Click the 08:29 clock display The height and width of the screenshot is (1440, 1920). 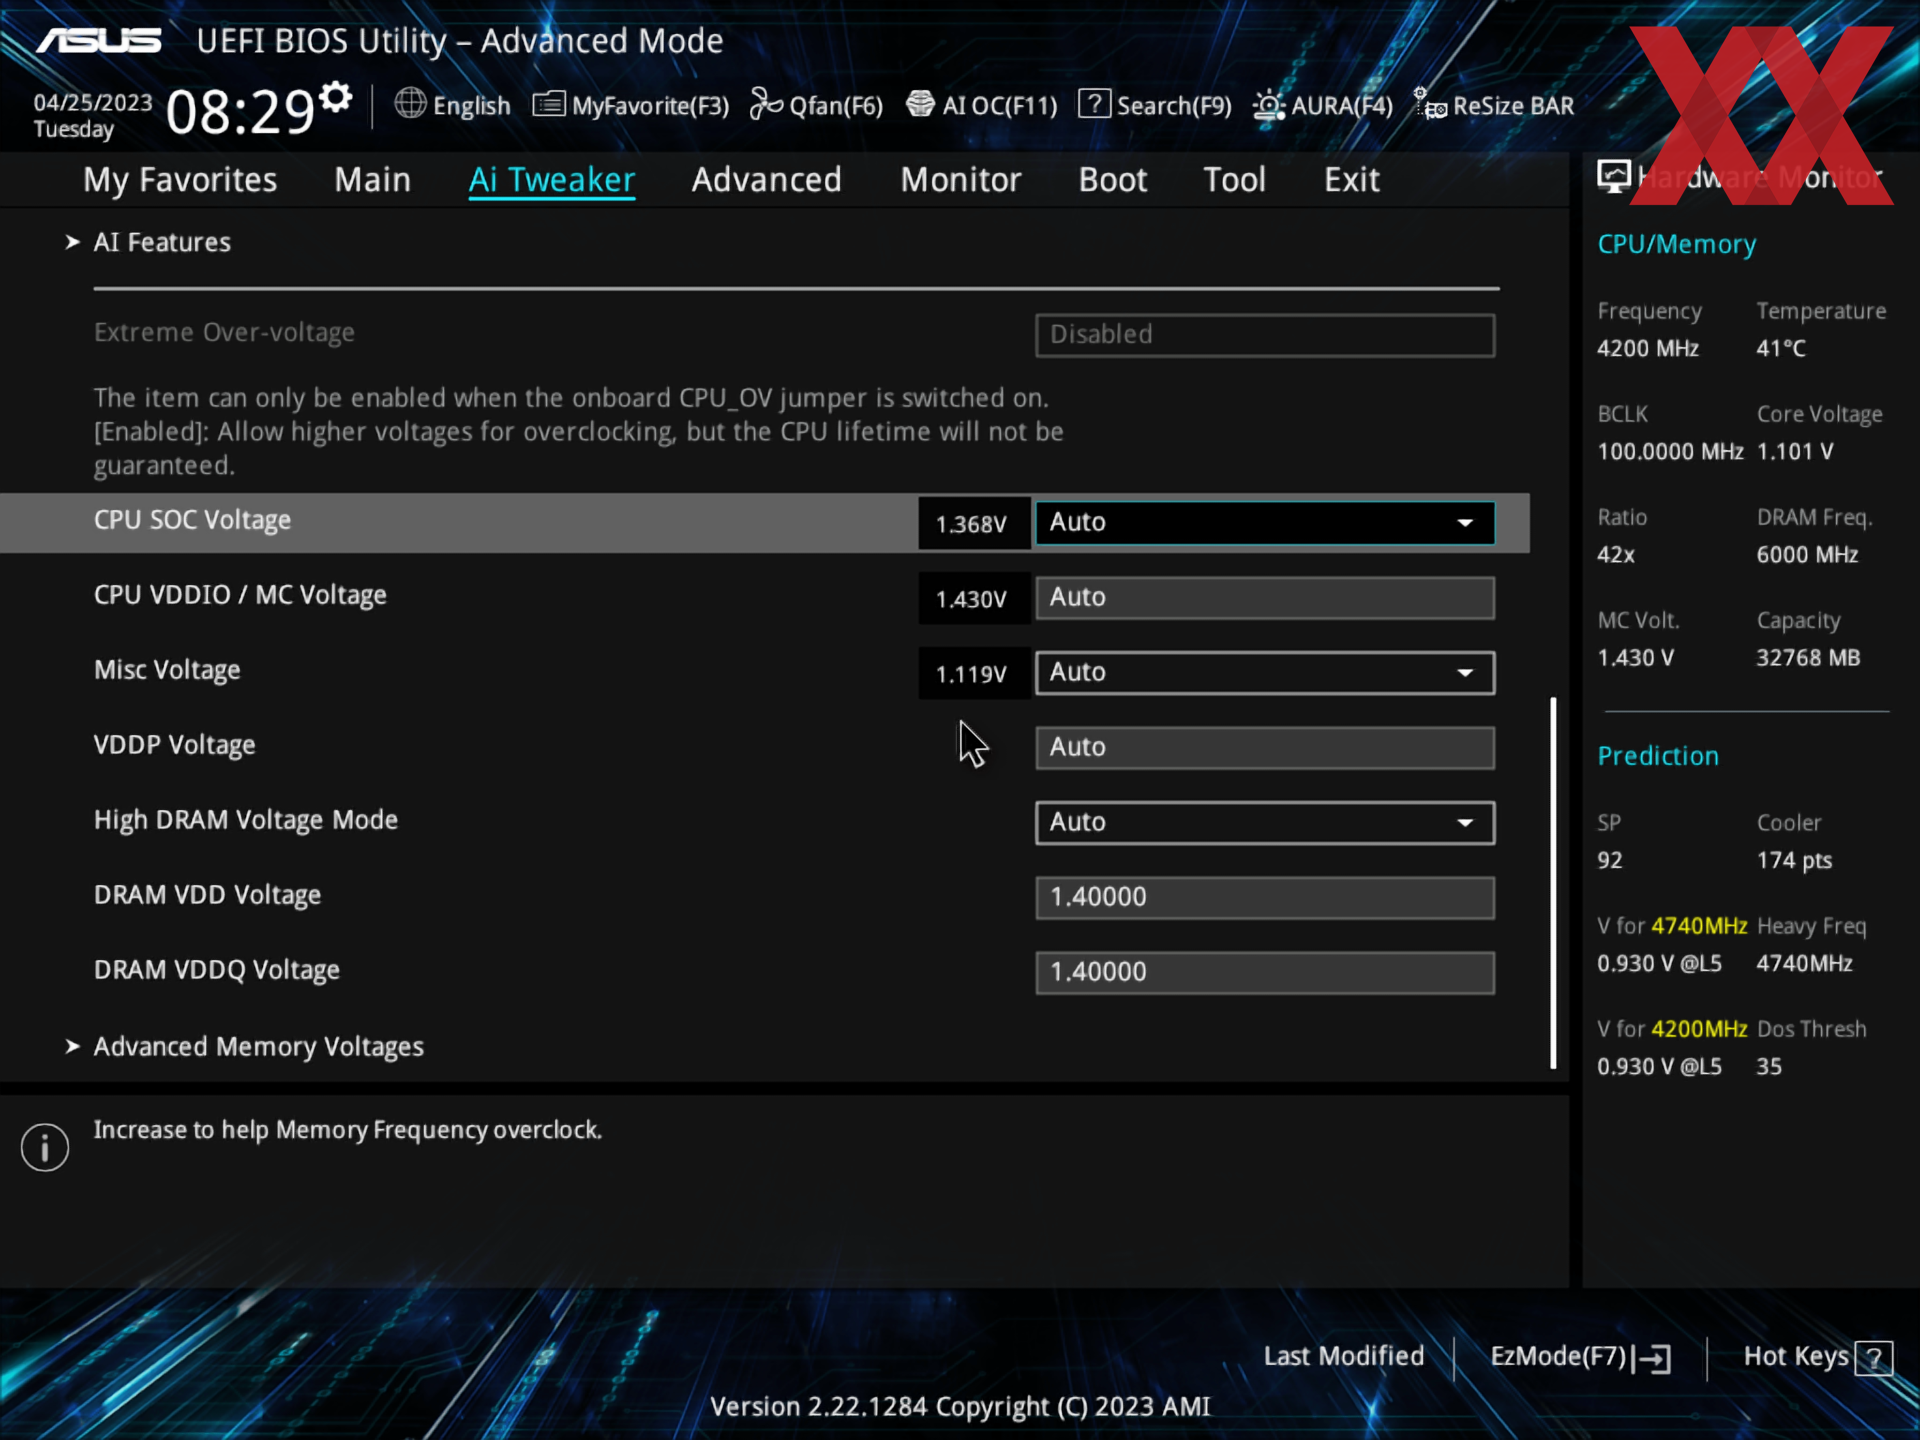(240, 111)
